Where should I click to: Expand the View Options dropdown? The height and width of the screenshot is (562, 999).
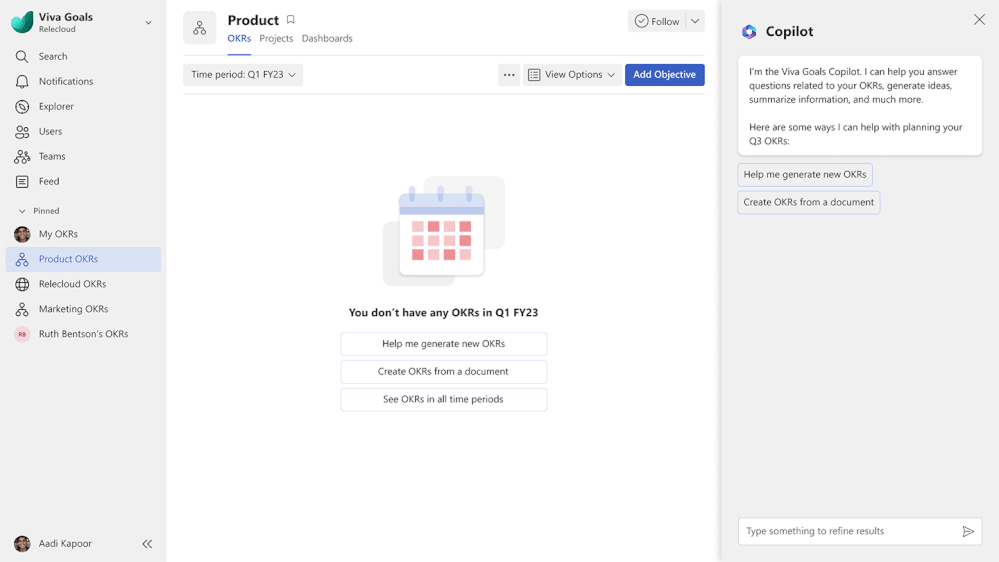(572, 75)
